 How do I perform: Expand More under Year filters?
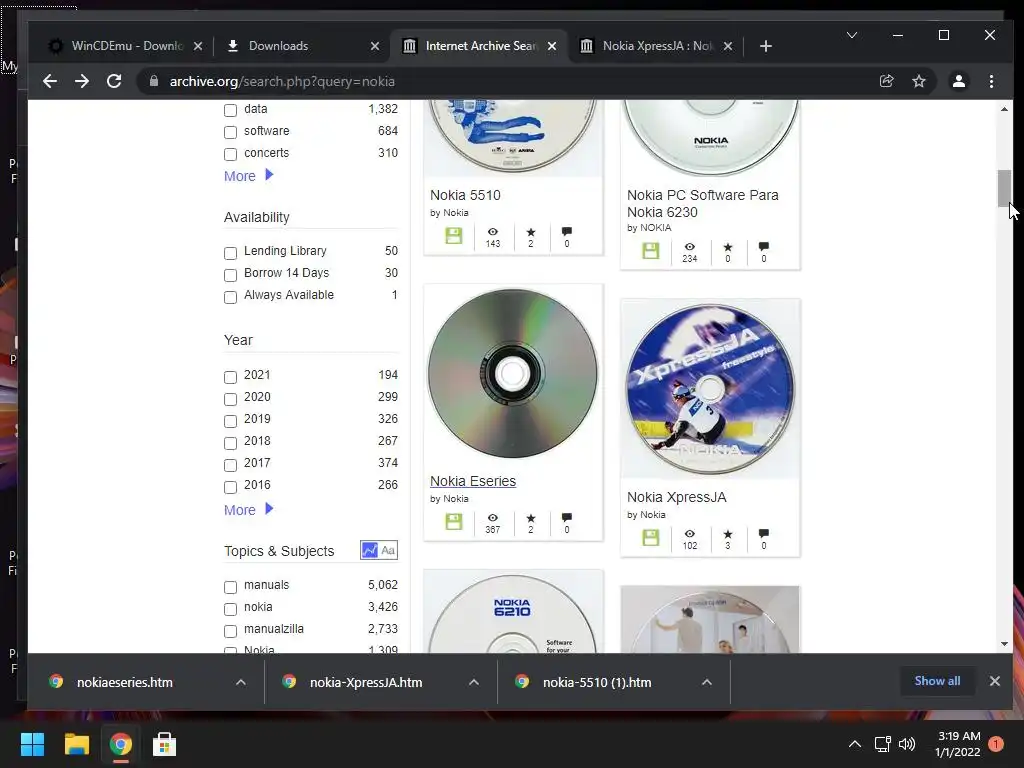249,509
